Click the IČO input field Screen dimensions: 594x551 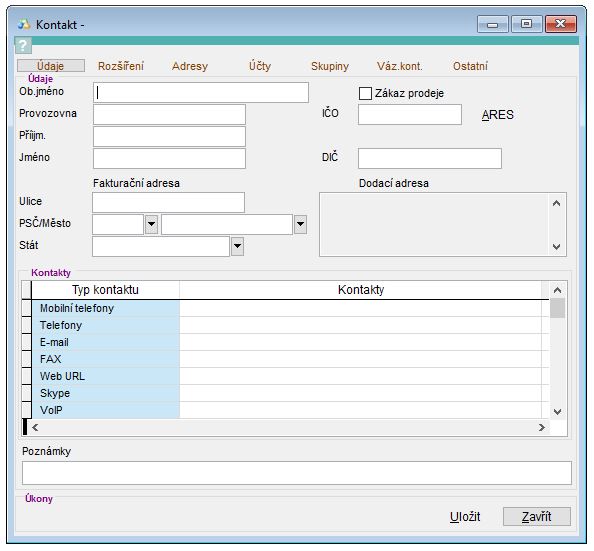click(410, 114)
